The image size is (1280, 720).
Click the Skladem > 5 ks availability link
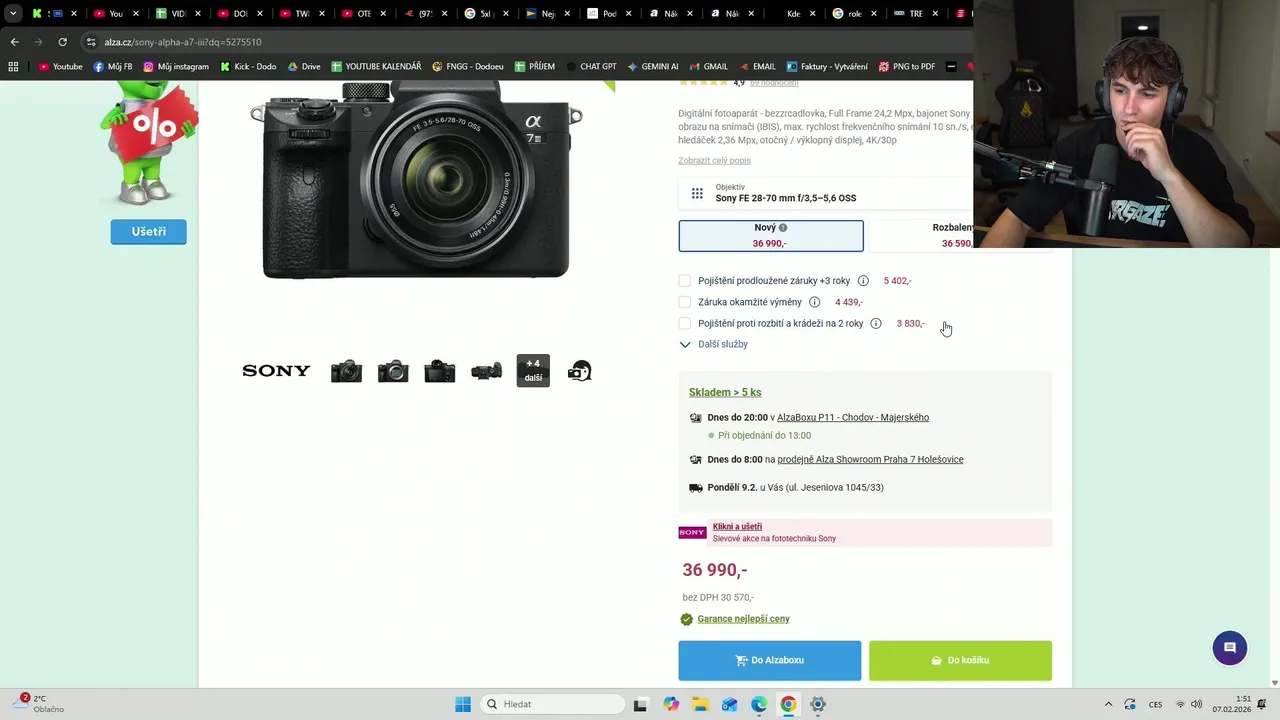point(725,392)
